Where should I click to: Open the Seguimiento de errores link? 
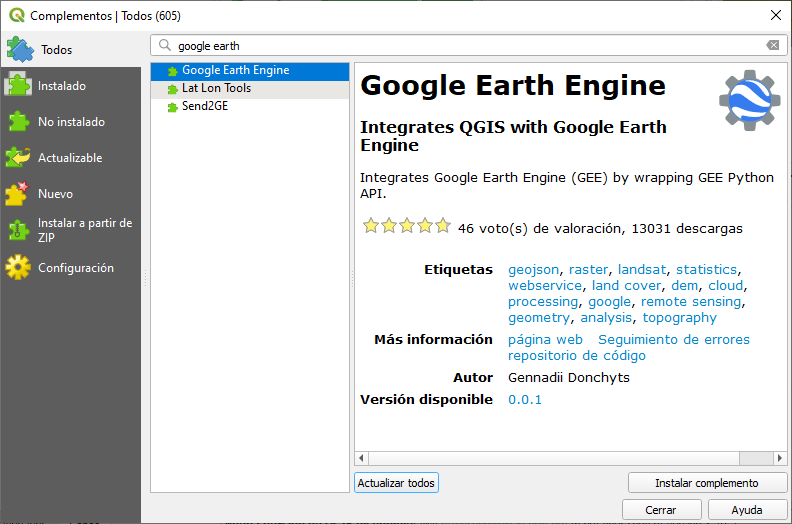tap(674, 340)
